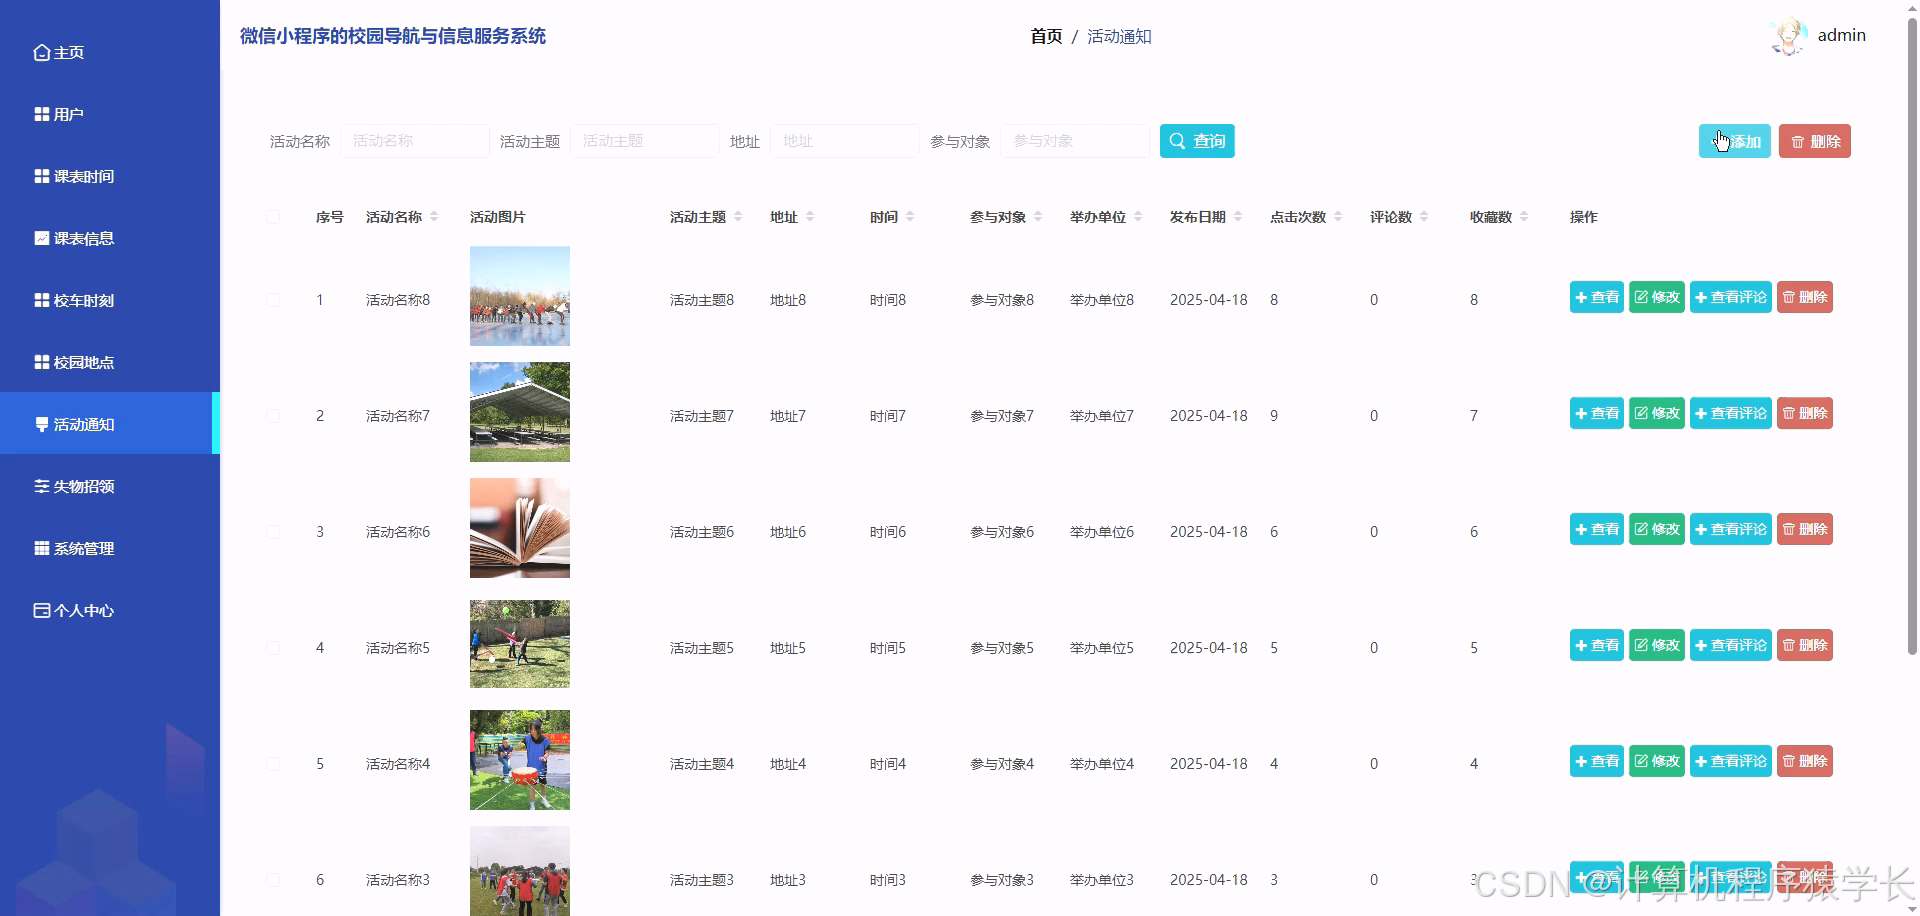The image size is (1920, 916).
Task: Click 修改 for 活动名称5
Action: tap(1657, 645)
